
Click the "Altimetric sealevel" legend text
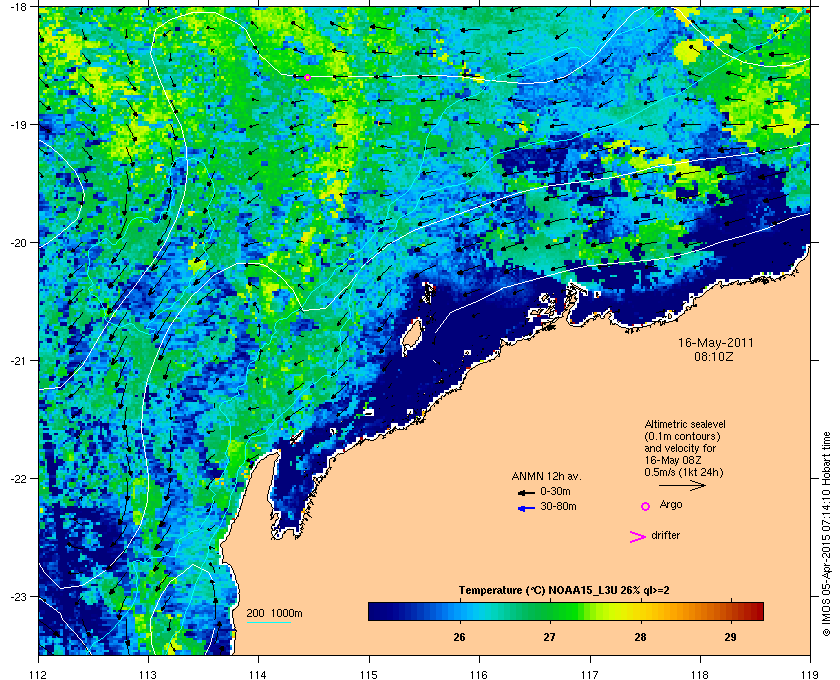pyautogui.click(x=685, y=424)
